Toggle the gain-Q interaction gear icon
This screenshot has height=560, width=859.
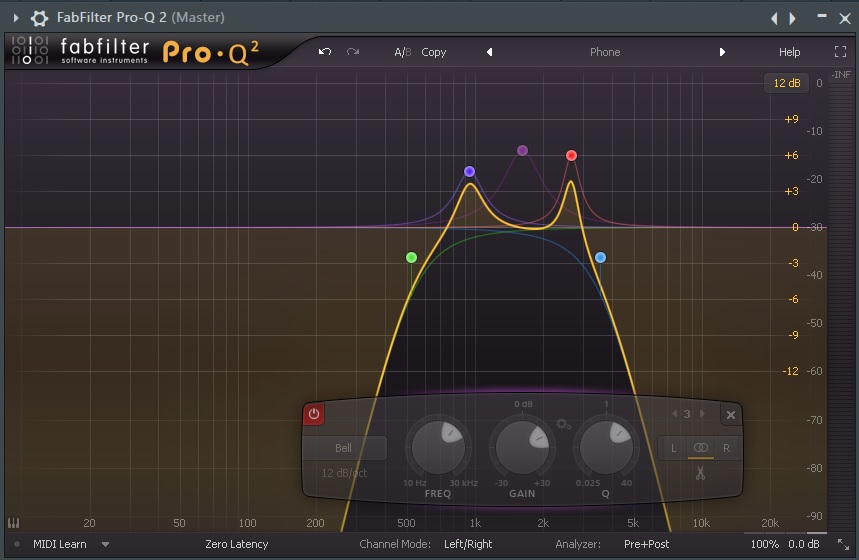pyautogui.click(x=564, y=424)
